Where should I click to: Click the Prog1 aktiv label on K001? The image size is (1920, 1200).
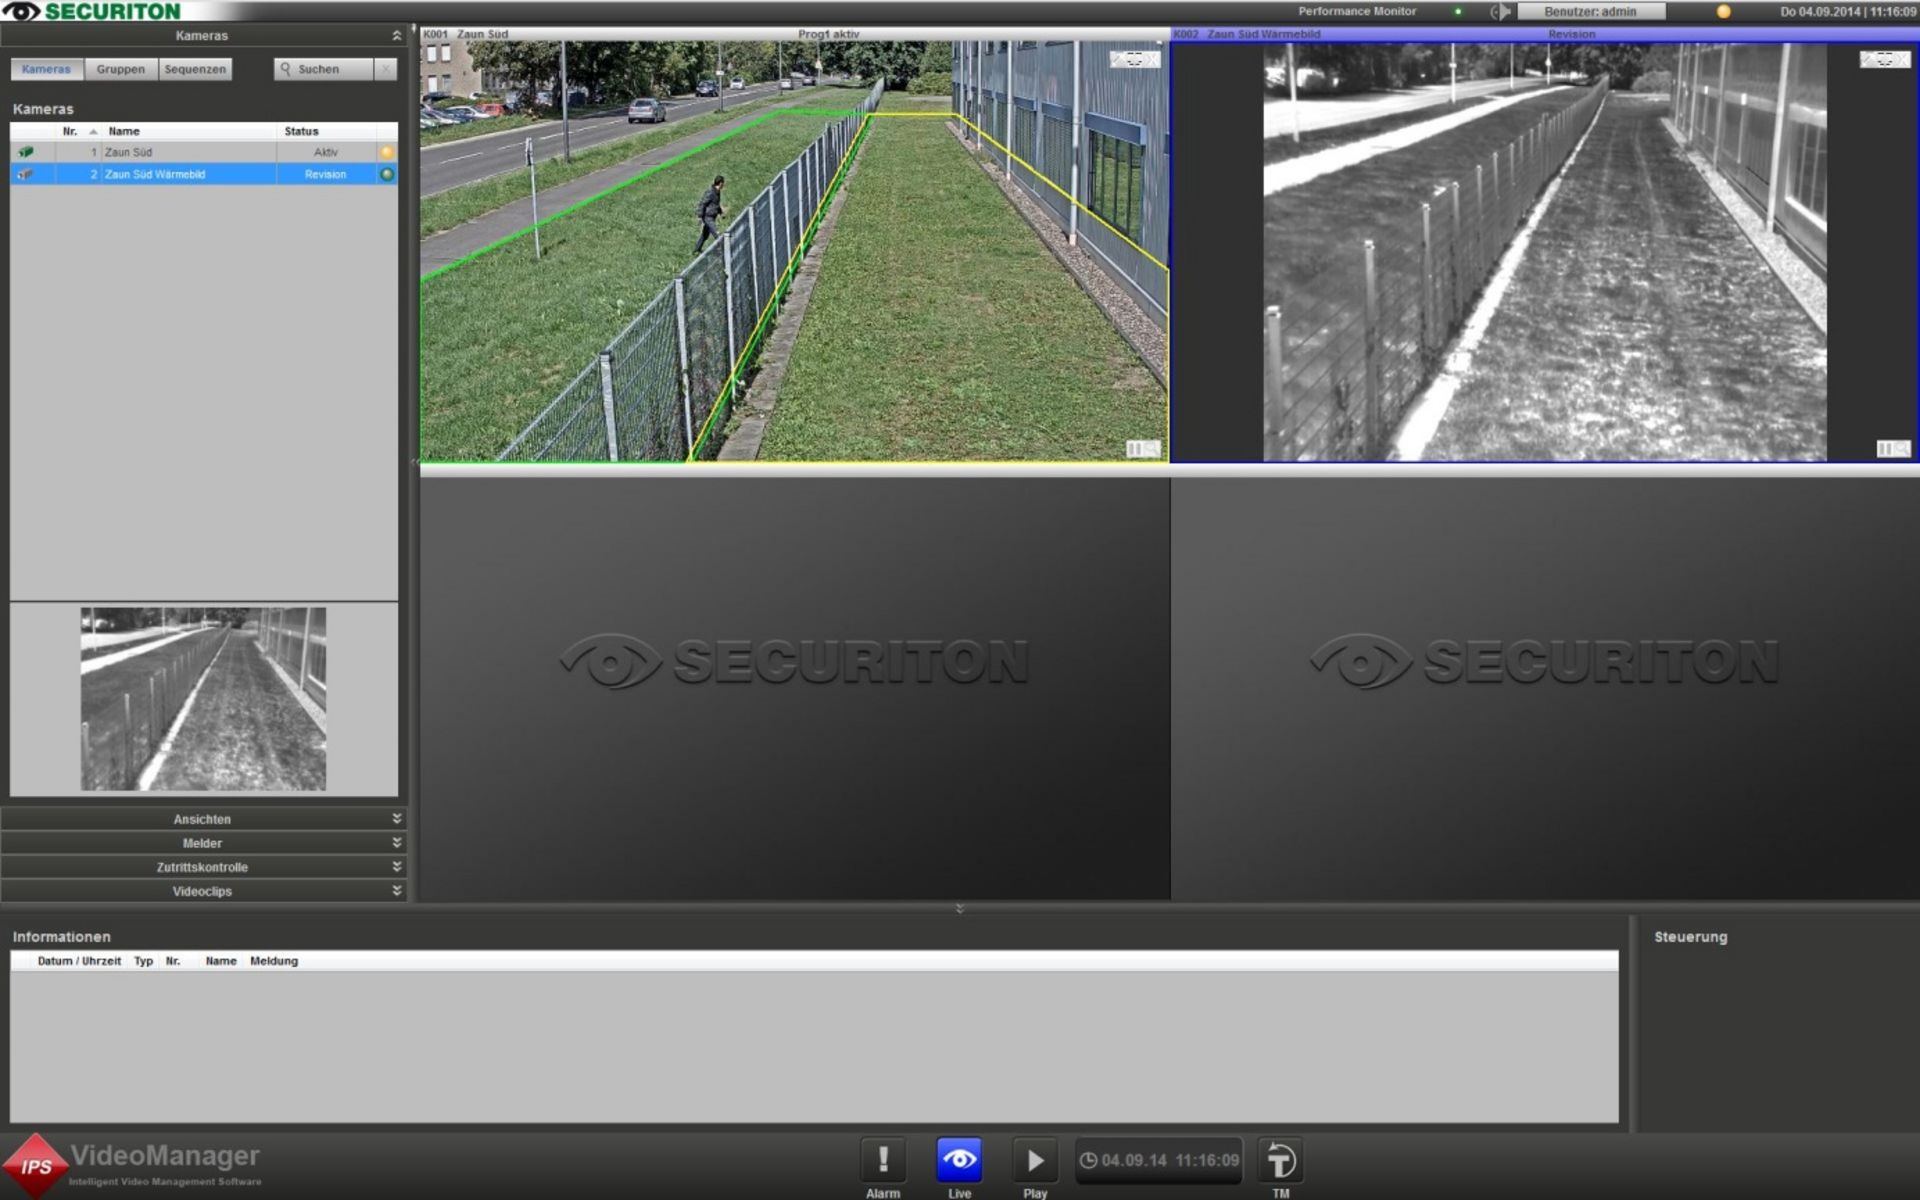click(x=829, y=34)
